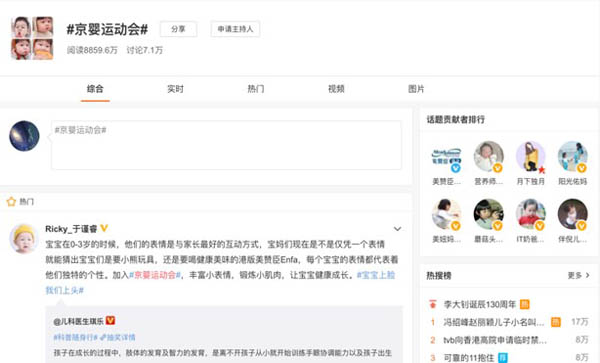The image size is (600, 363).
Task: Switch to the 实时 tab
Action: coord(175,89)
